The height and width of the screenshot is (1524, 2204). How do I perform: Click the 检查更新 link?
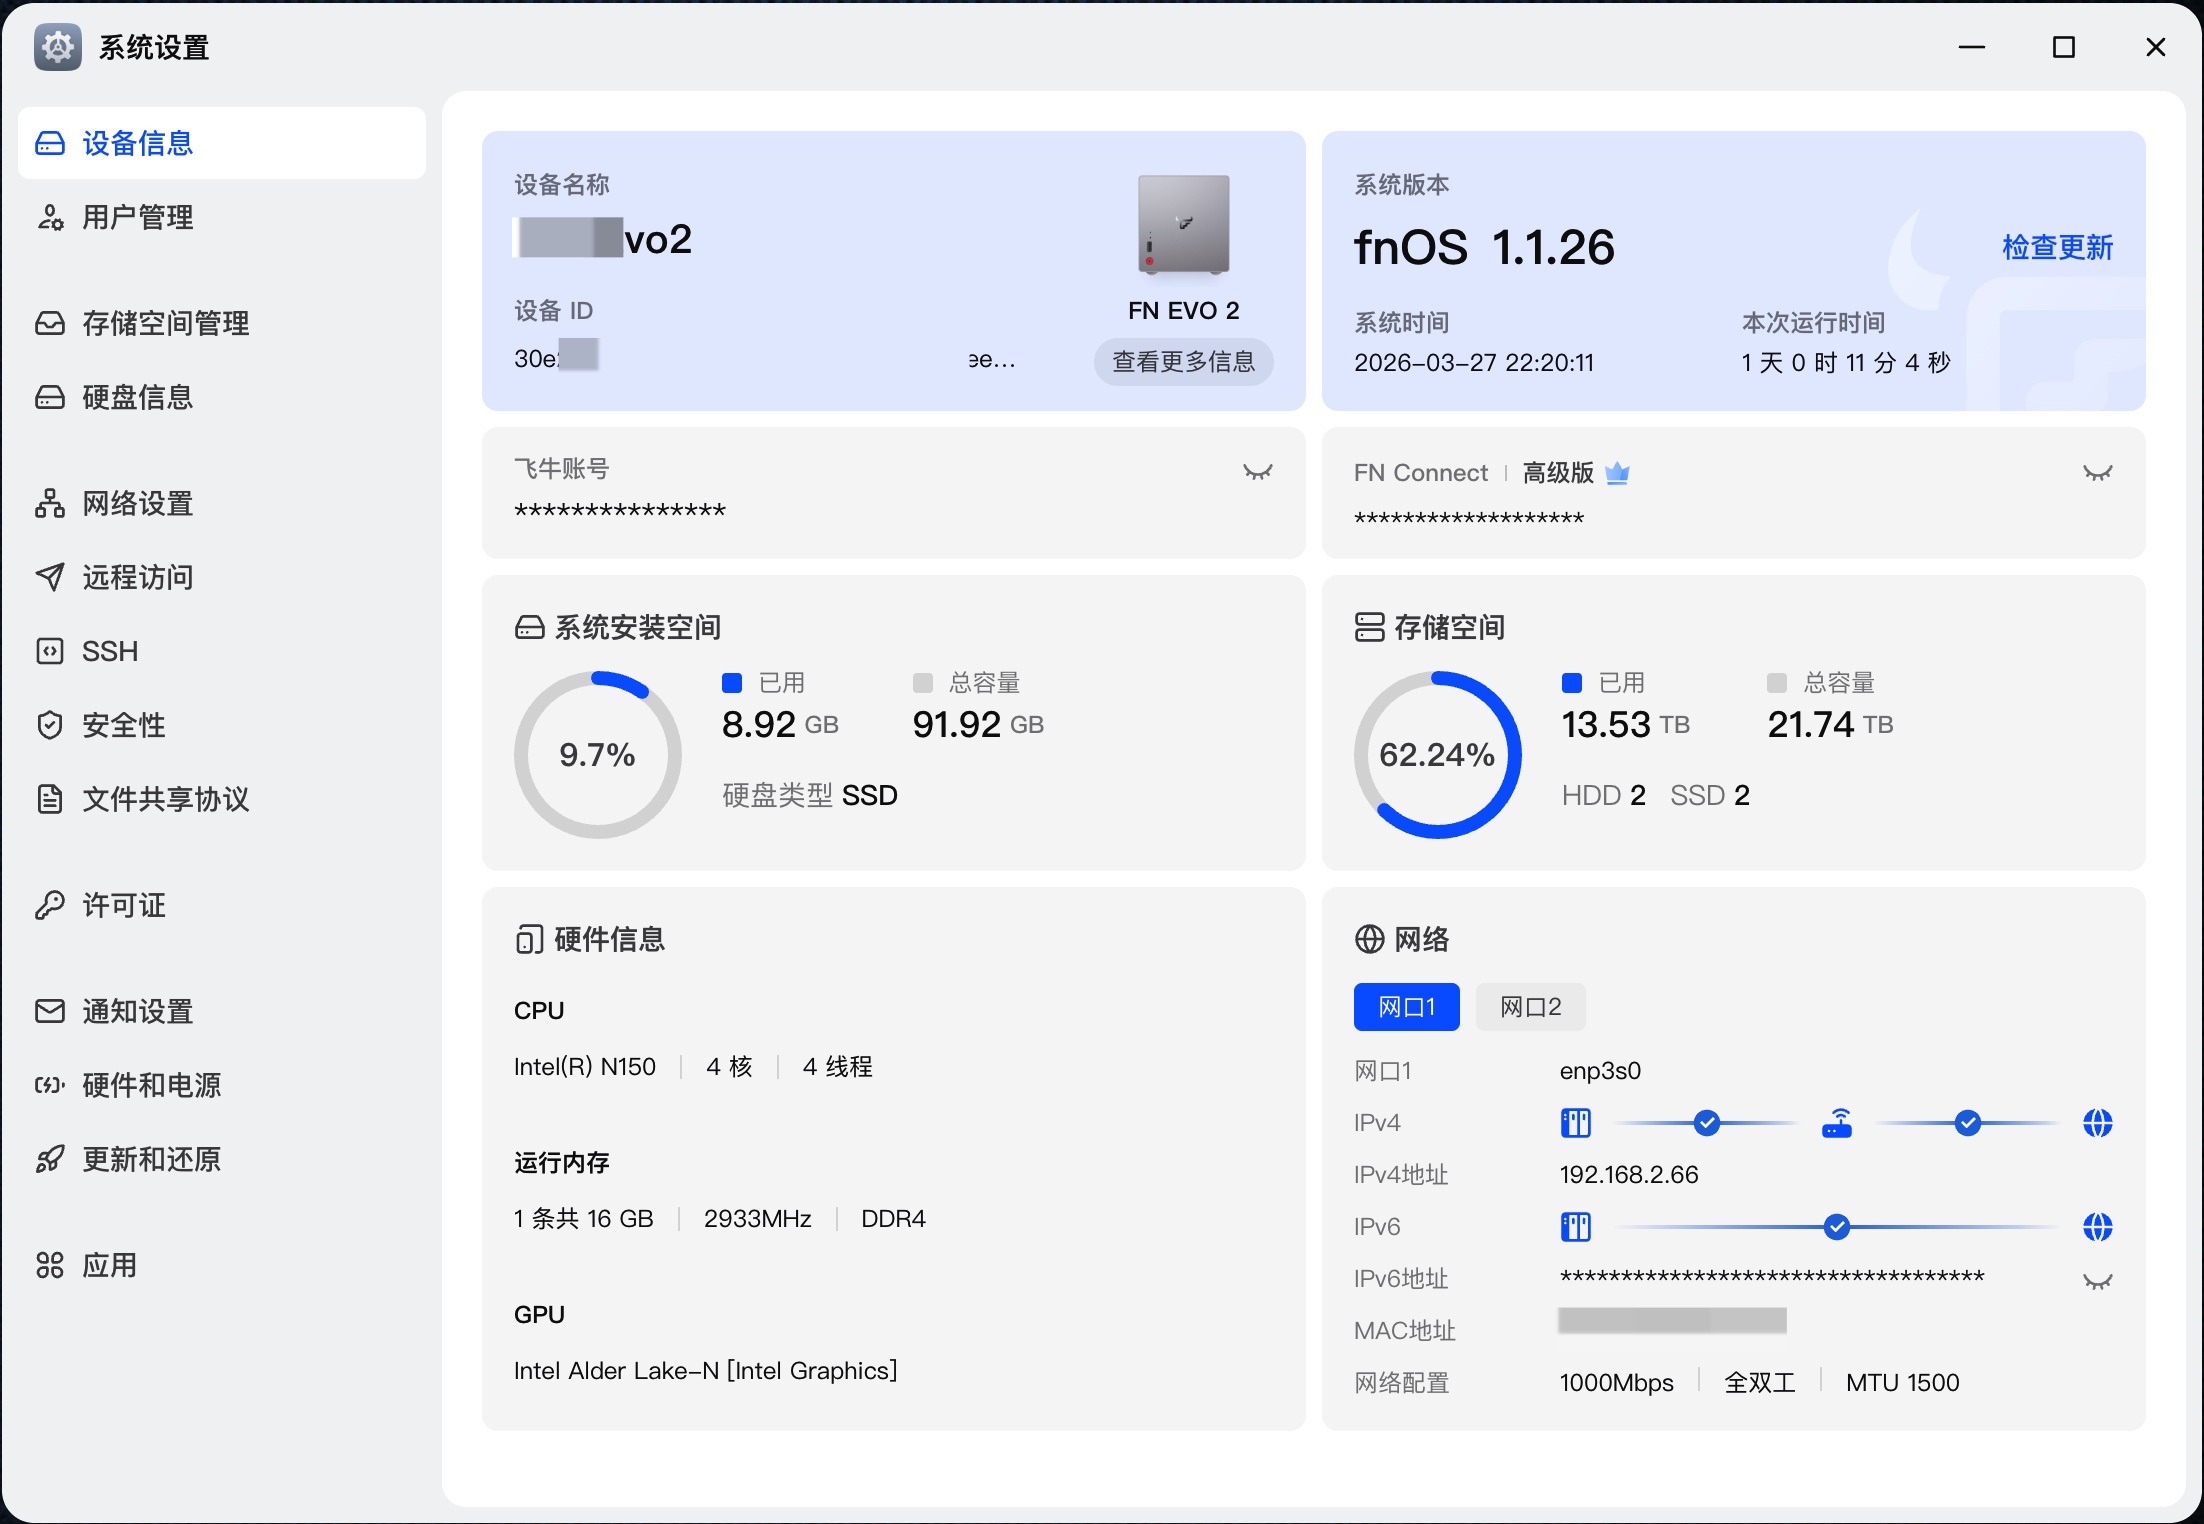click(2057, 247)
